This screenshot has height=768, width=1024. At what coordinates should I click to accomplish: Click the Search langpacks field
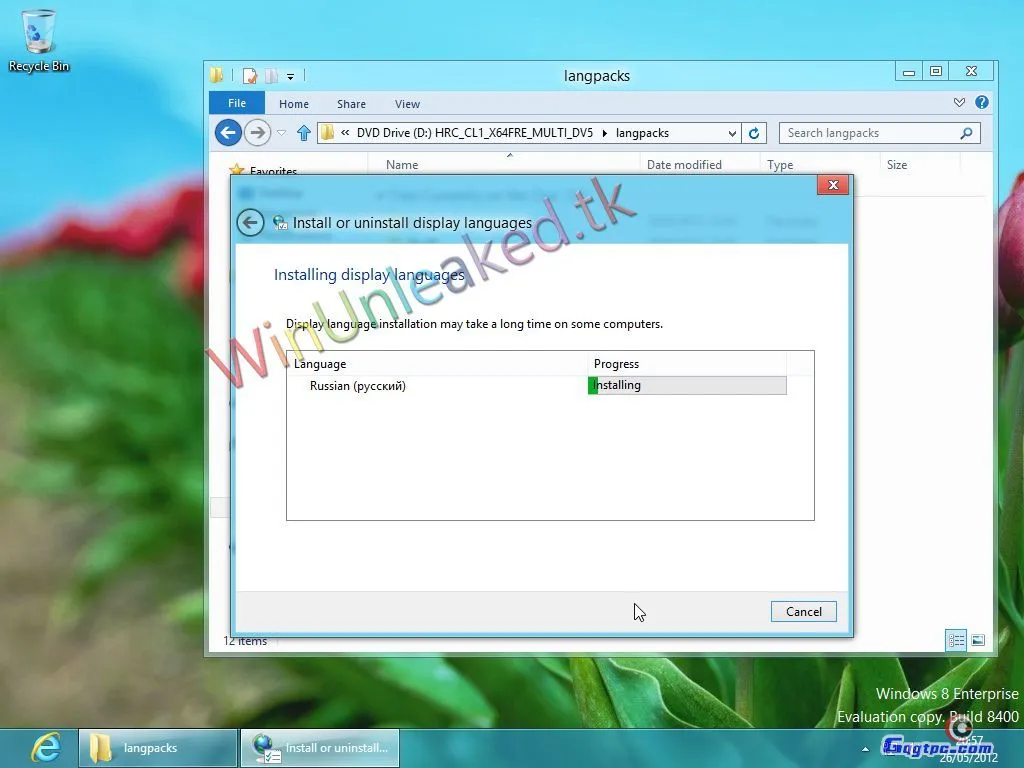coord(870,133)
